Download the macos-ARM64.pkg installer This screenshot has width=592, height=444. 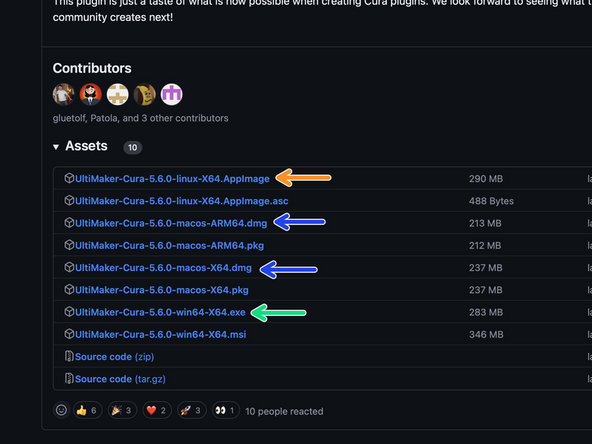169,245
